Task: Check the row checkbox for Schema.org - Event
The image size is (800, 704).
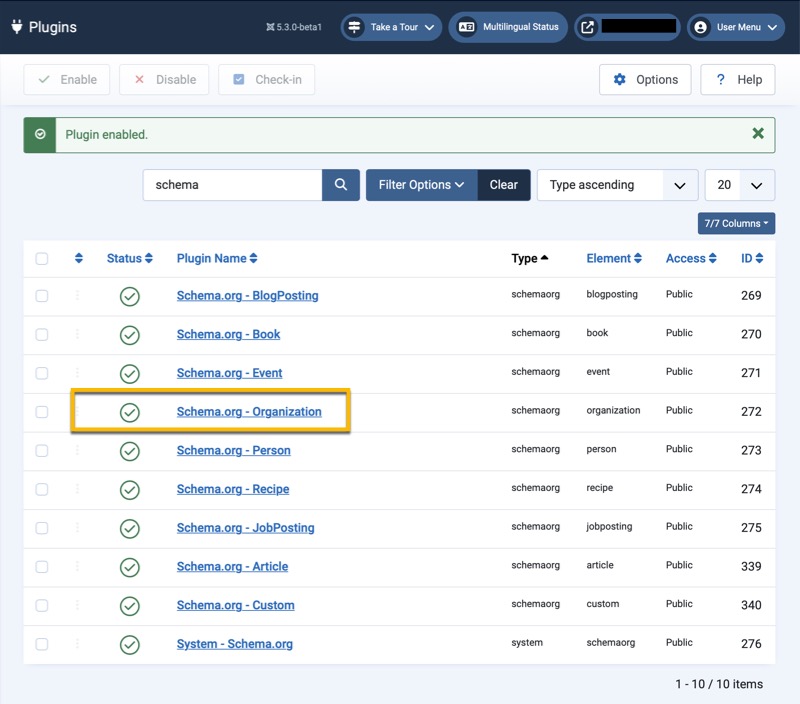Action: [x=42, y=372]
